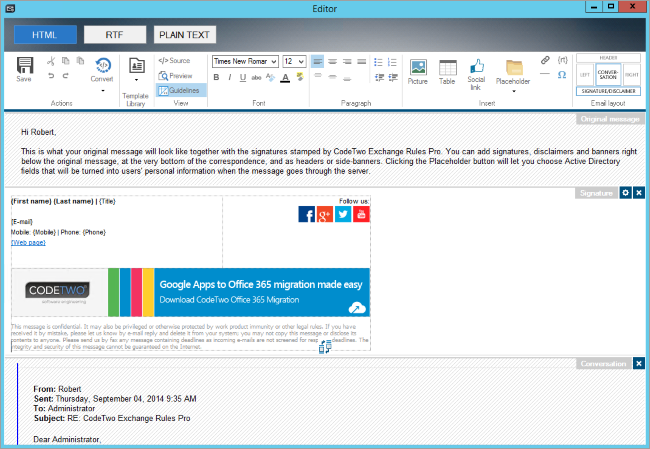Click the {E-mail} placeholder text
Image resolution: width=650 pixels, height=449 pixels.
(x=22, y=222)
